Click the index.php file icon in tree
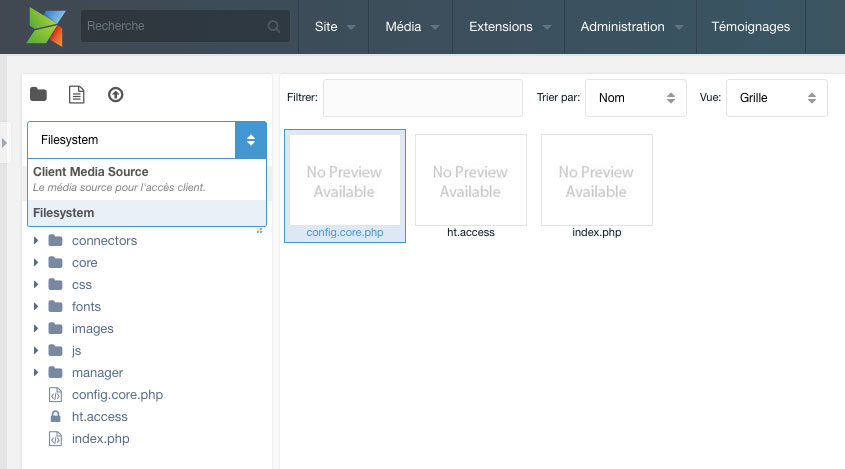Image resolution: width=845 pixels, height=469 pixels. pos(56,439)
